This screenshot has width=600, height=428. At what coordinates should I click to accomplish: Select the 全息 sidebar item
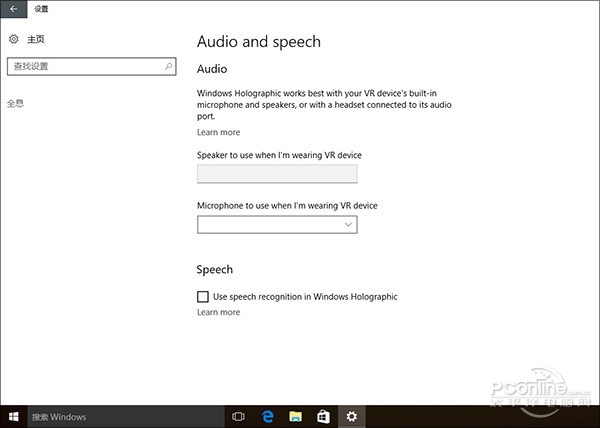(15, 103)
